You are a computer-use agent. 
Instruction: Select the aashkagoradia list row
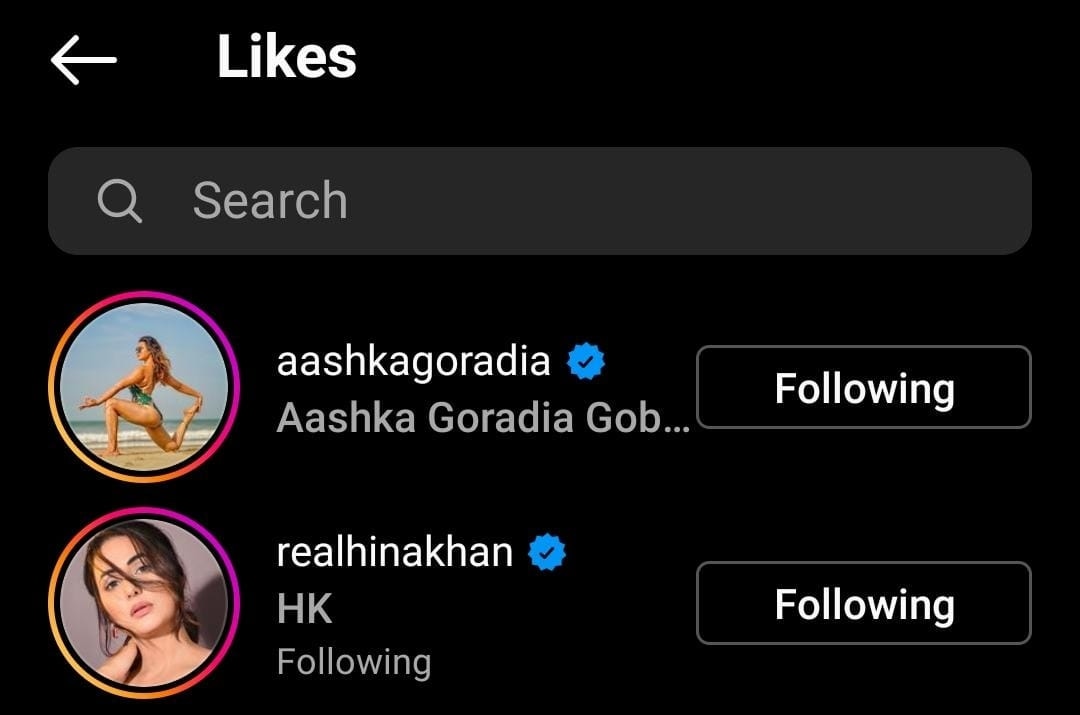(539, 386)
